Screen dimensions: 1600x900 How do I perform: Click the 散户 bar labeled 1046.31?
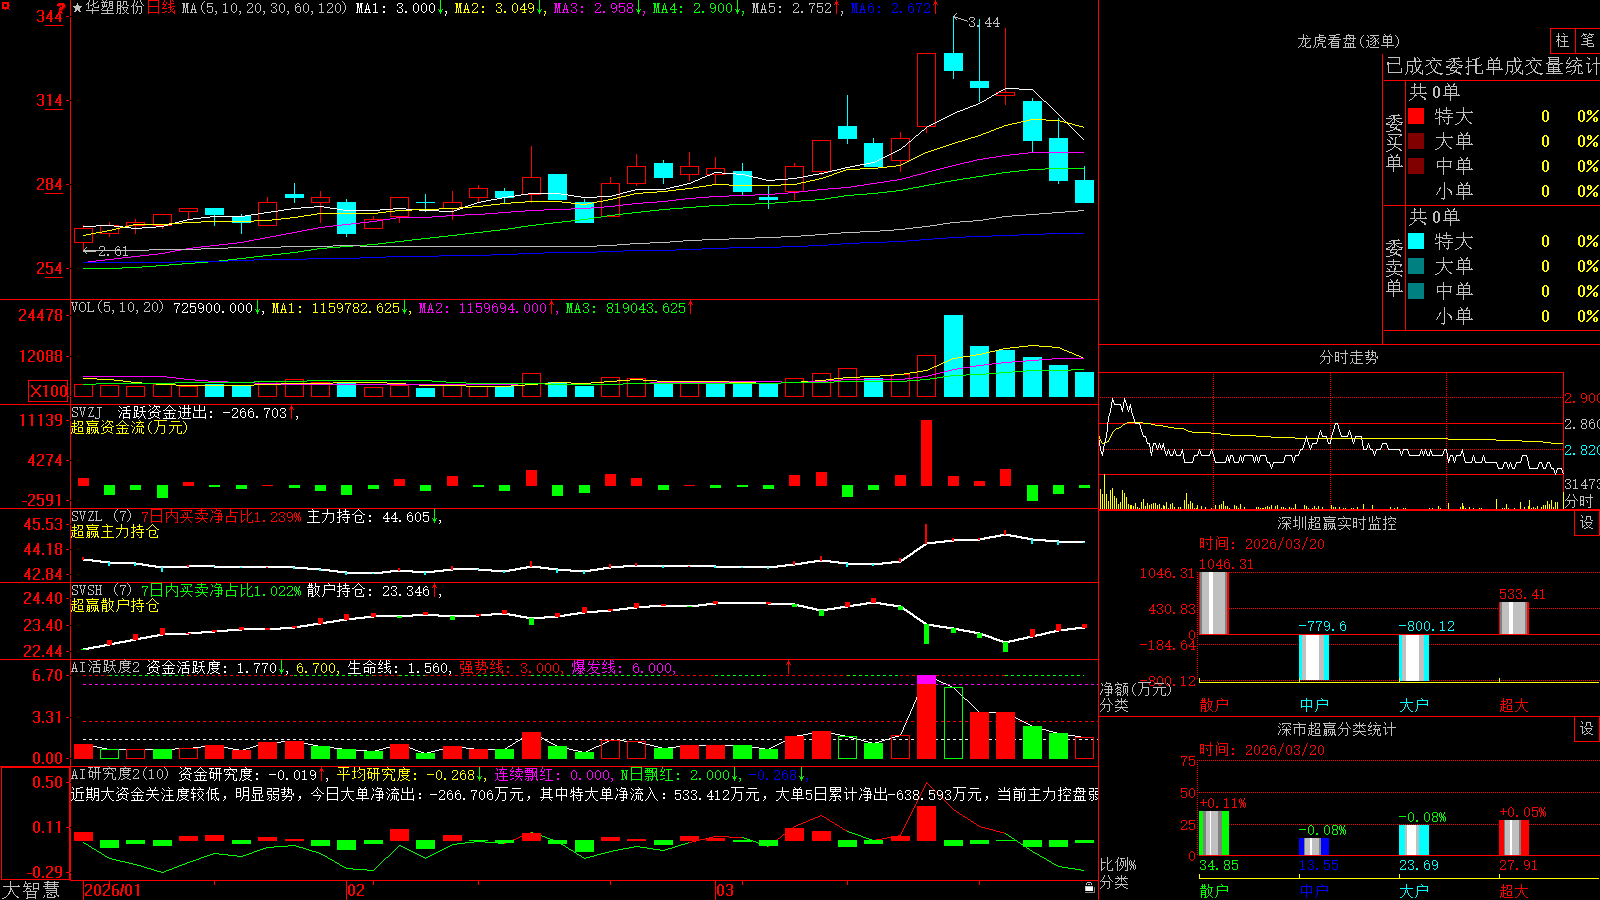click(x=1214, y=603)
